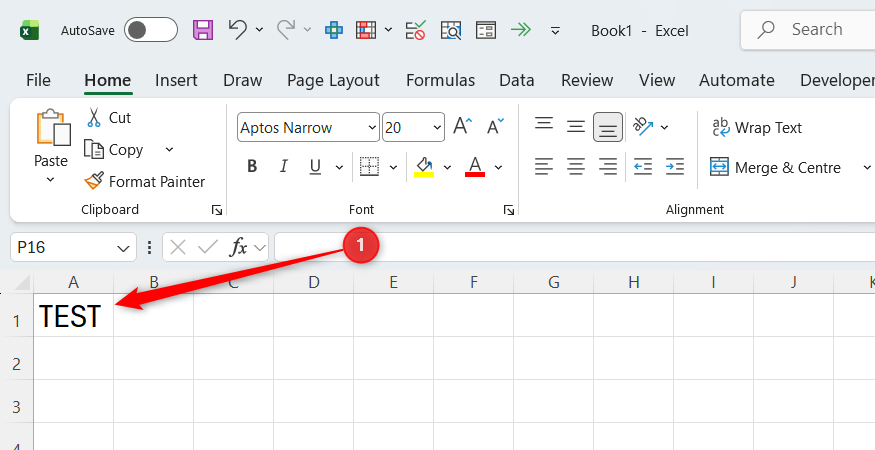The height and width of the screenshot is (450, 875).
Task: Expand the Copy options arrow
Action: (x=169, y=150)
